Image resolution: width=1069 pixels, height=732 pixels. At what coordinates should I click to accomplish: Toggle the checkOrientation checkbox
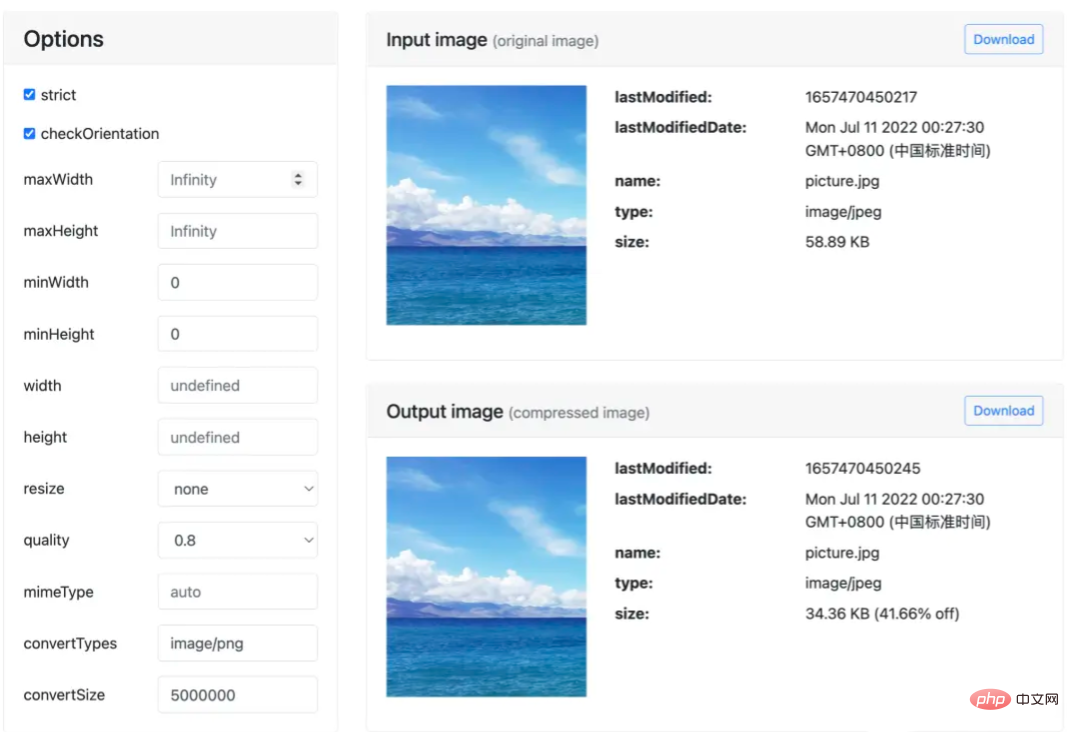[29, 134]
